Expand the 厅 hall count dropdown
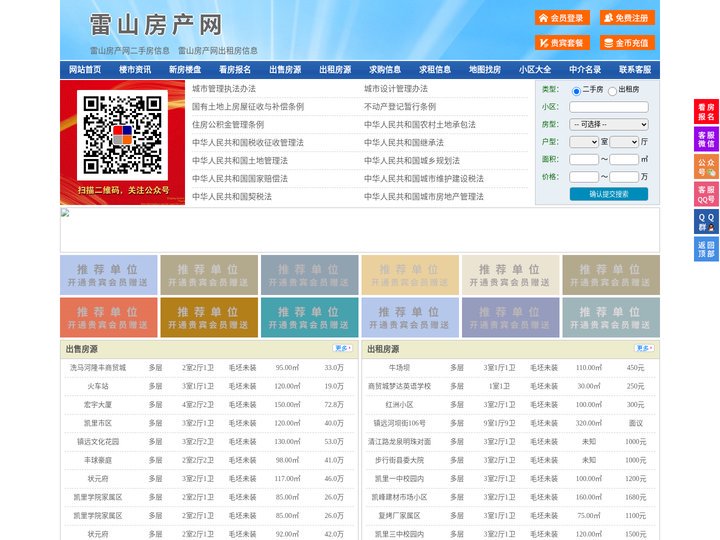 click(x=624, y=142)
